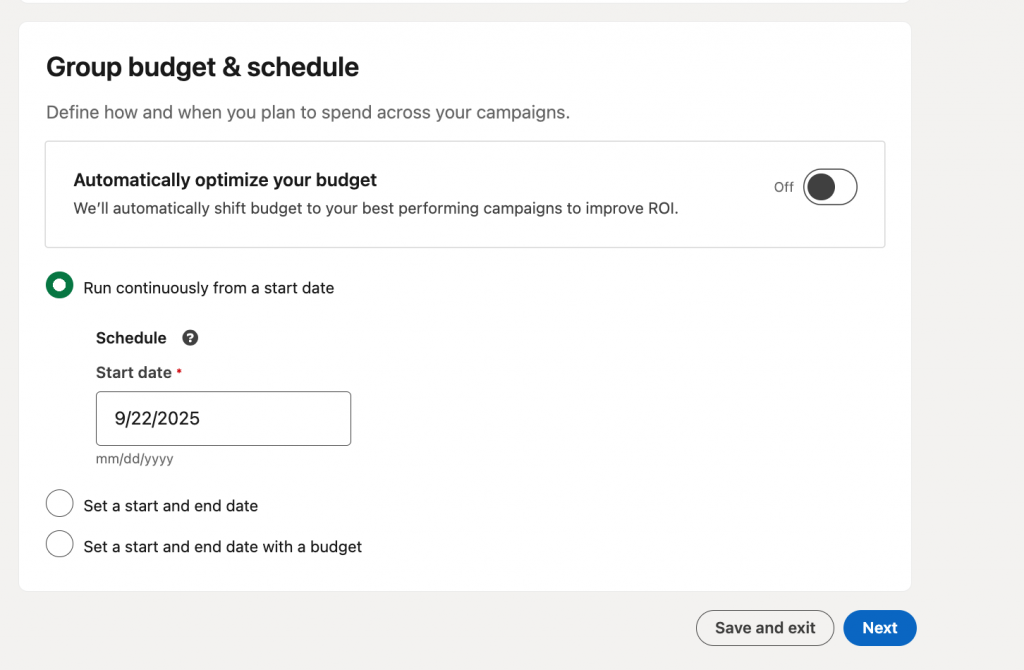Click the Run continuously from a start date label
The image size is (1024, 670).
[x=208, y=288]
